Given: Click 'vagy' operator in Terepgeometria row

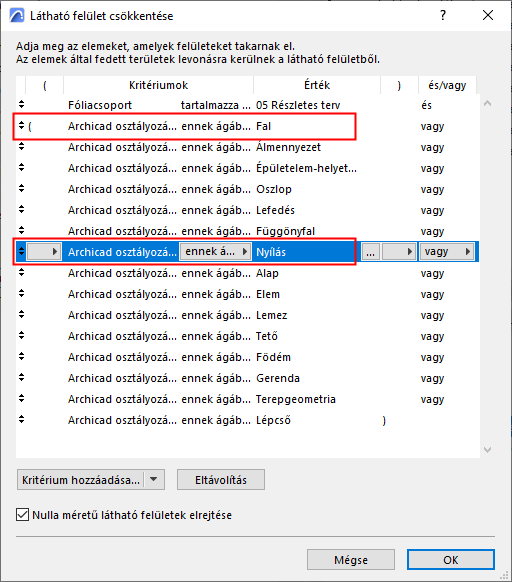Looking at the screenshot, I should (x=433, y=399).
